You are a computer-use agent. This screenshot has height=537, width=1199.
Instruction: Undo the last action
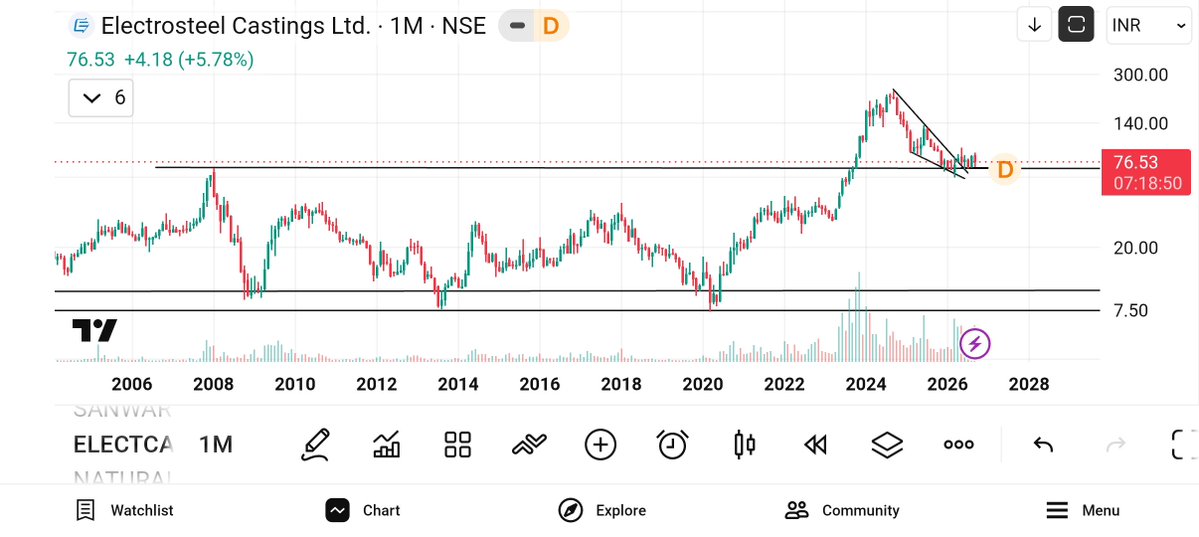coord(1043,444)
